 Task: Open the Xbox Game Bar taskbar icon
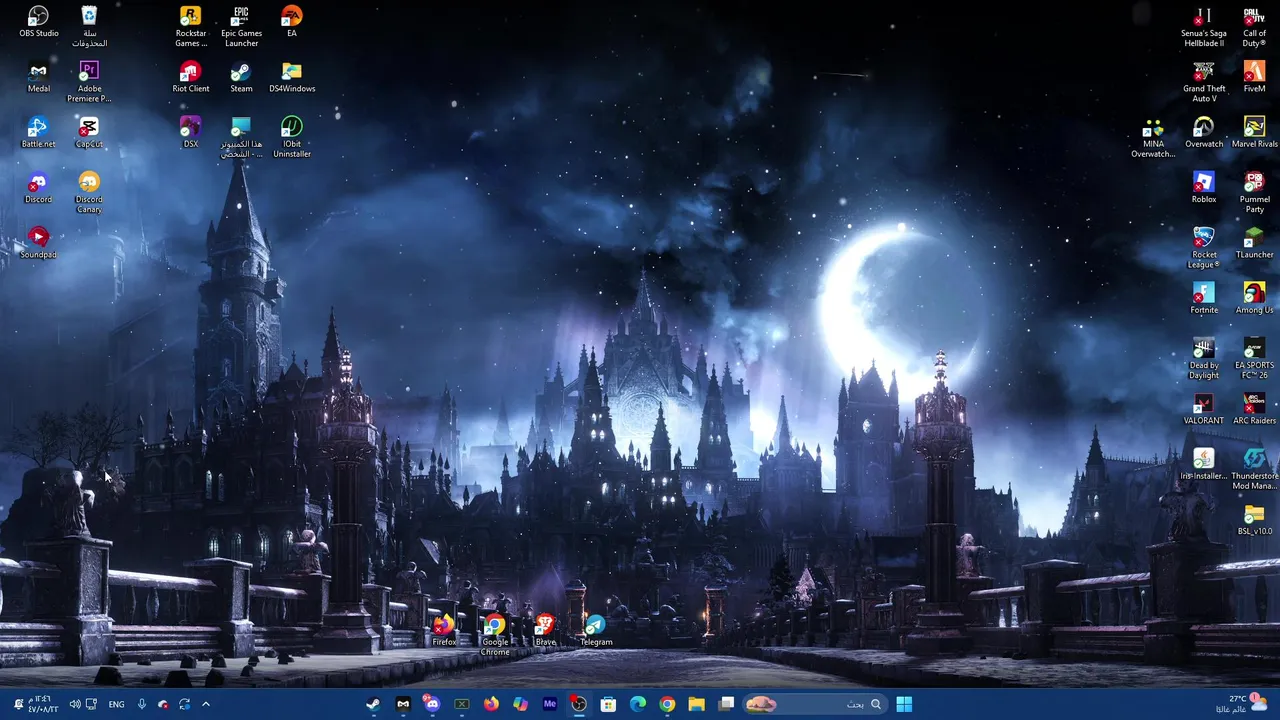point(461,704)
